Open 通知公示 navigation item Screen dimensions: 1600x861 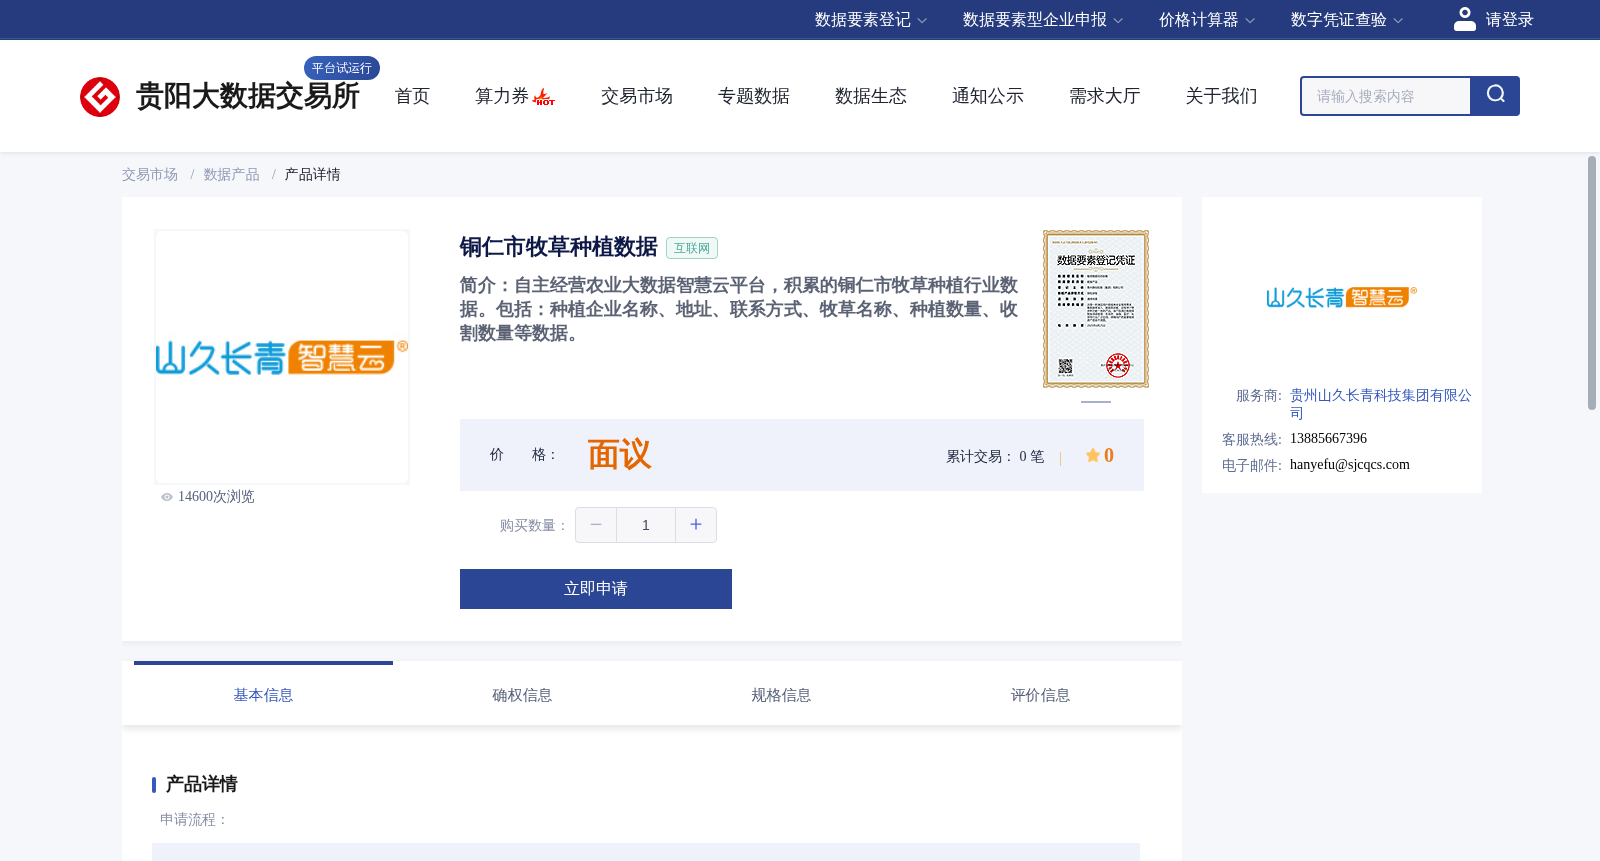(x=988, y=96)
